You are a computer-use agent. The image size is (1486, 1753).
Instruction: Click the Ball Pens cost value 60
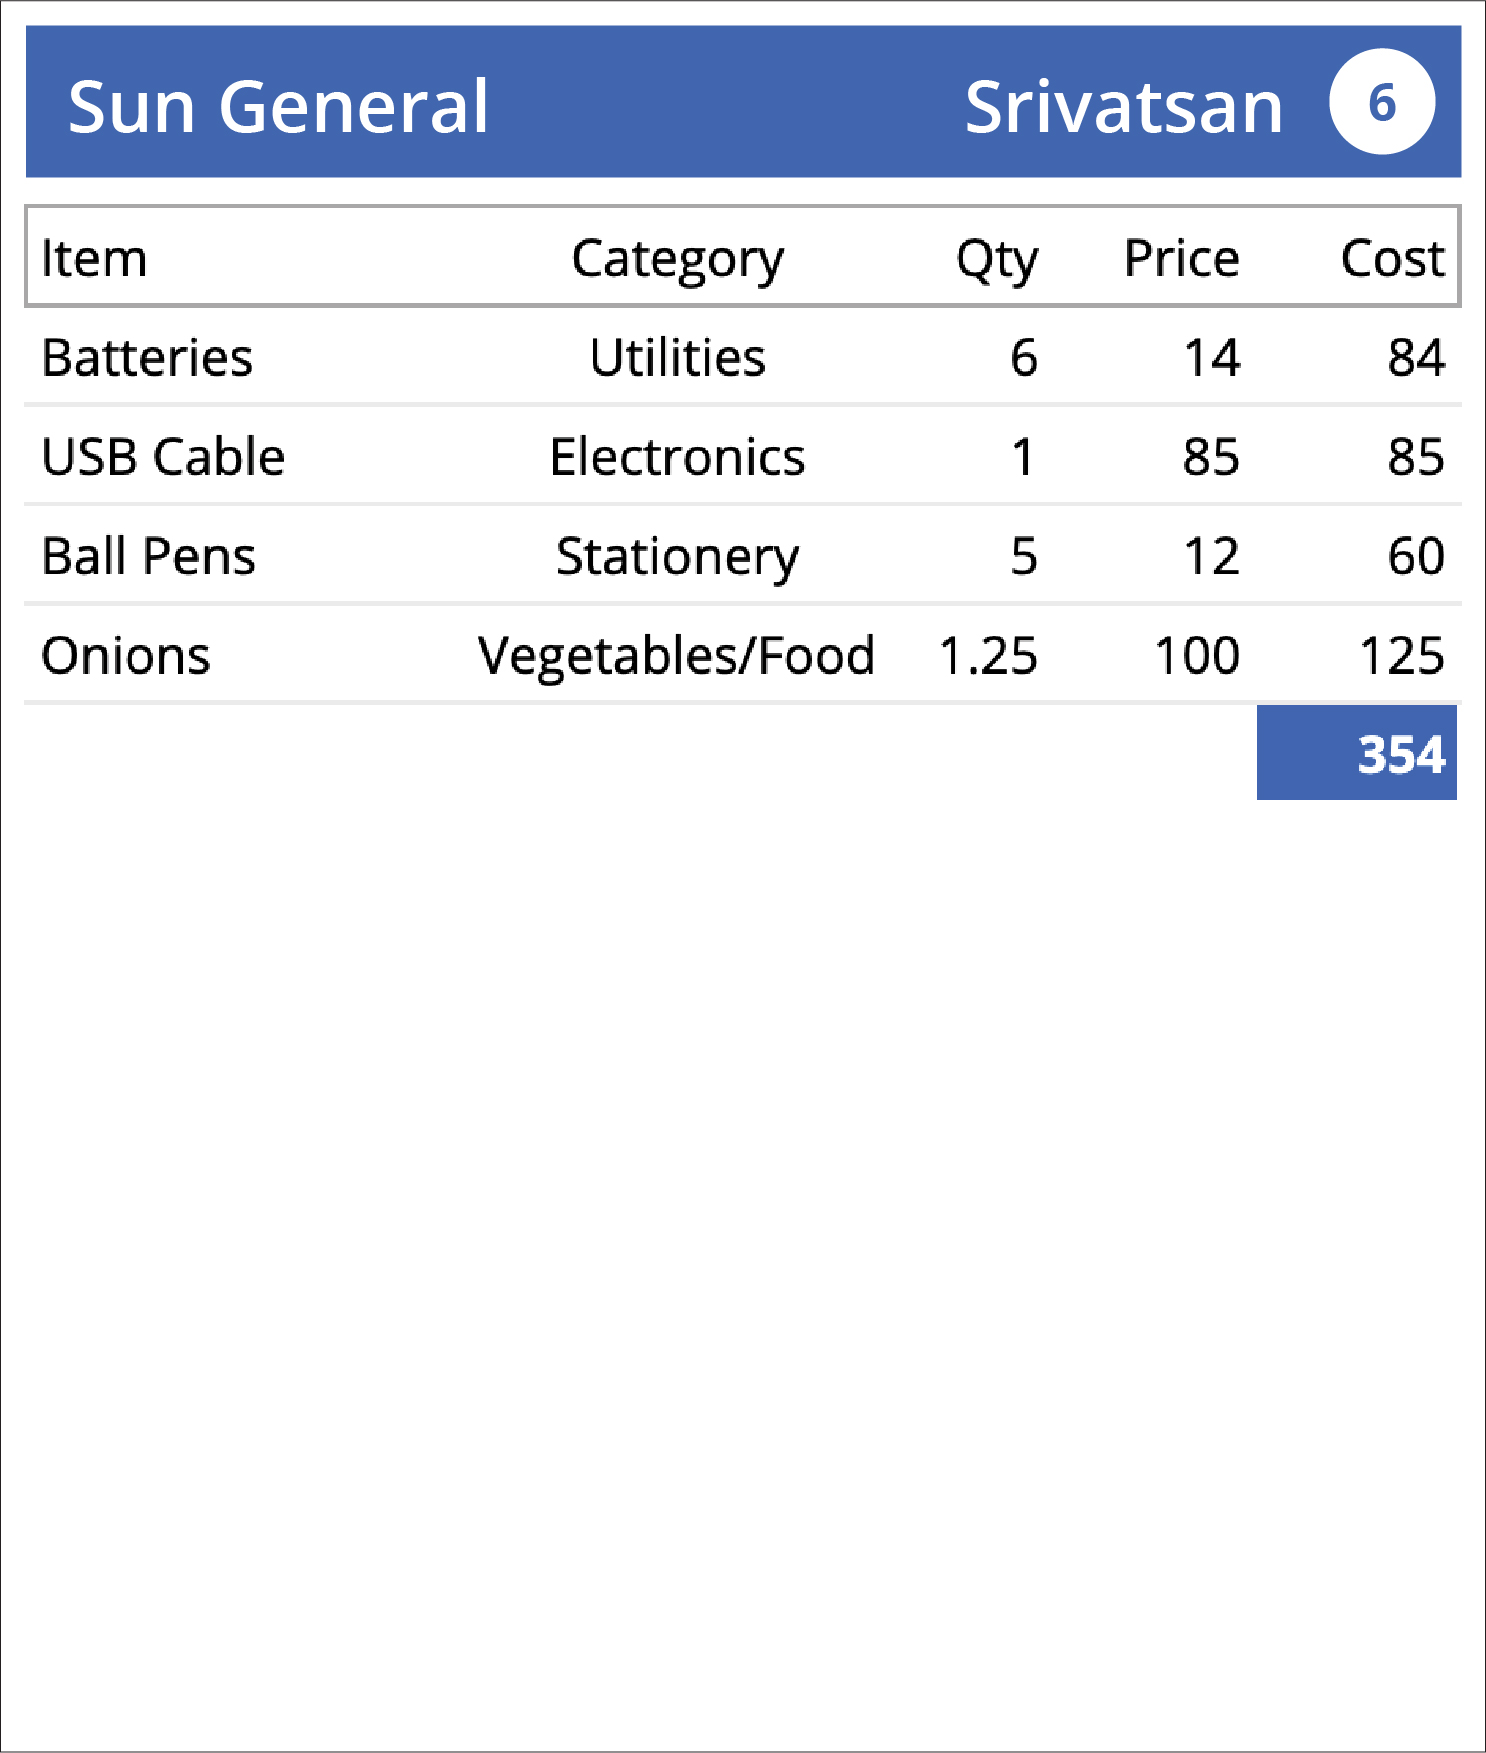[1416, 556]
